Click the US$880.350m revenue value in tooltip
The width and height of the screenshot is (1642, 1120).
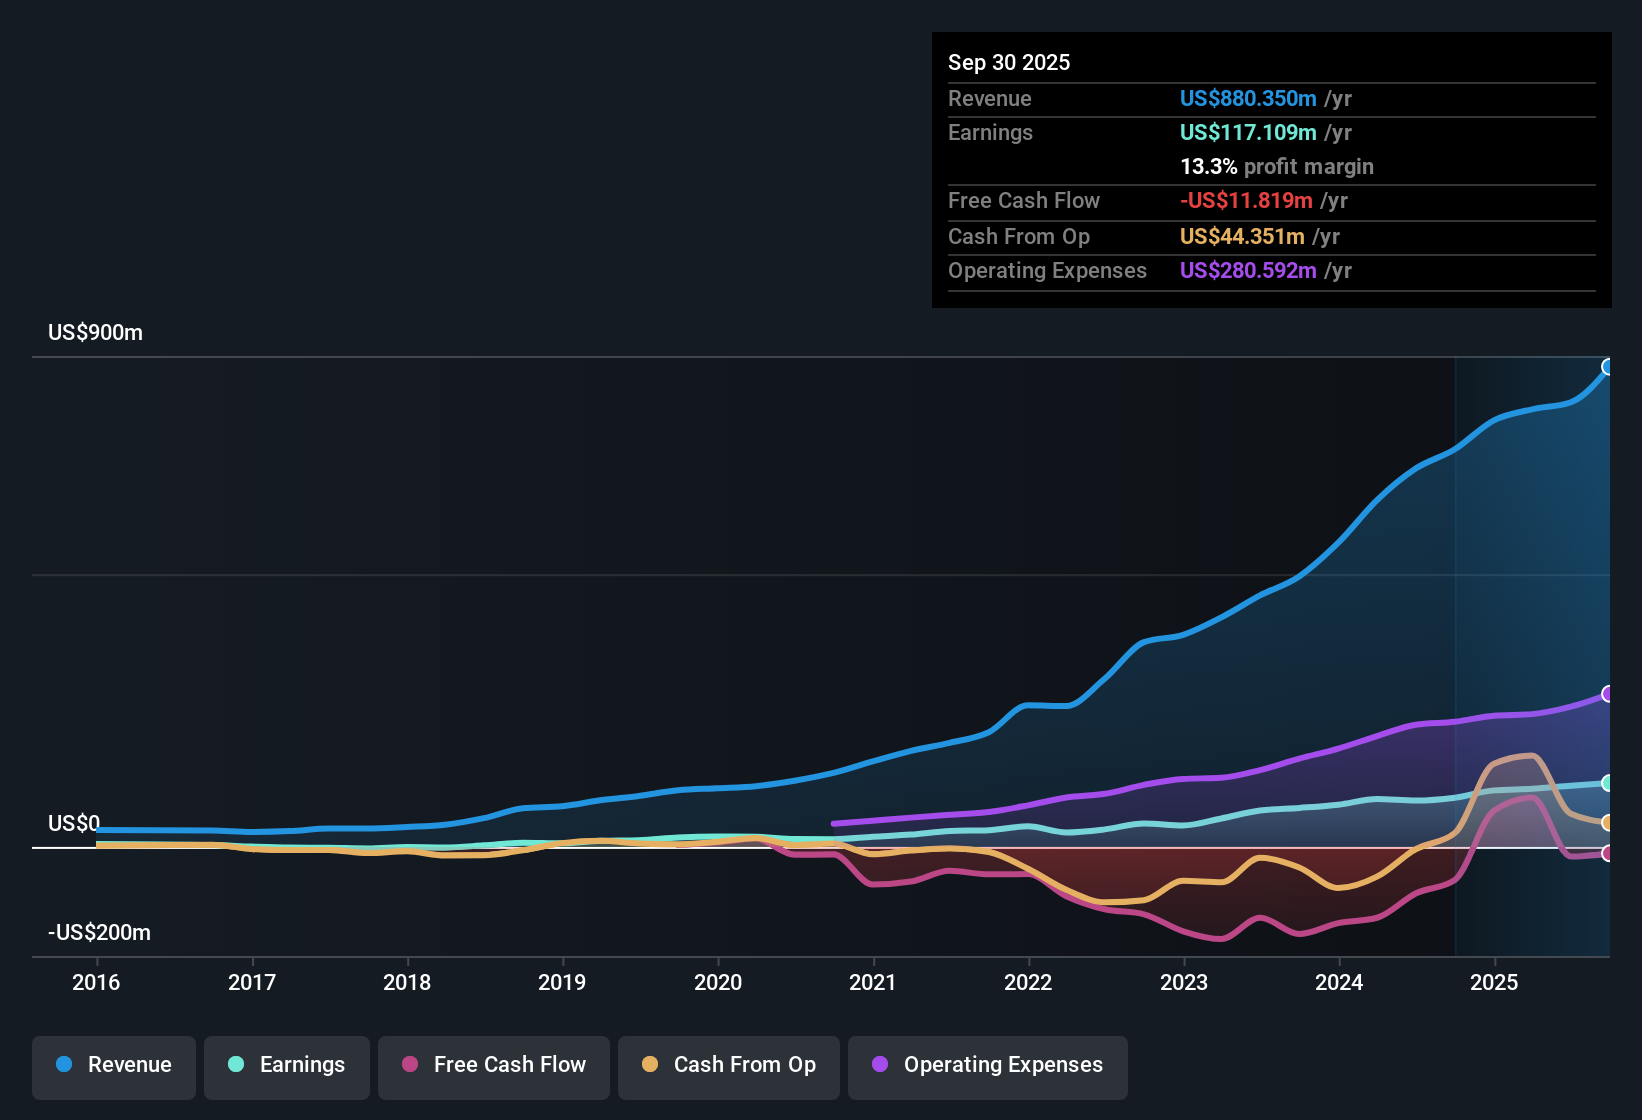click(x=1247, y=99)
